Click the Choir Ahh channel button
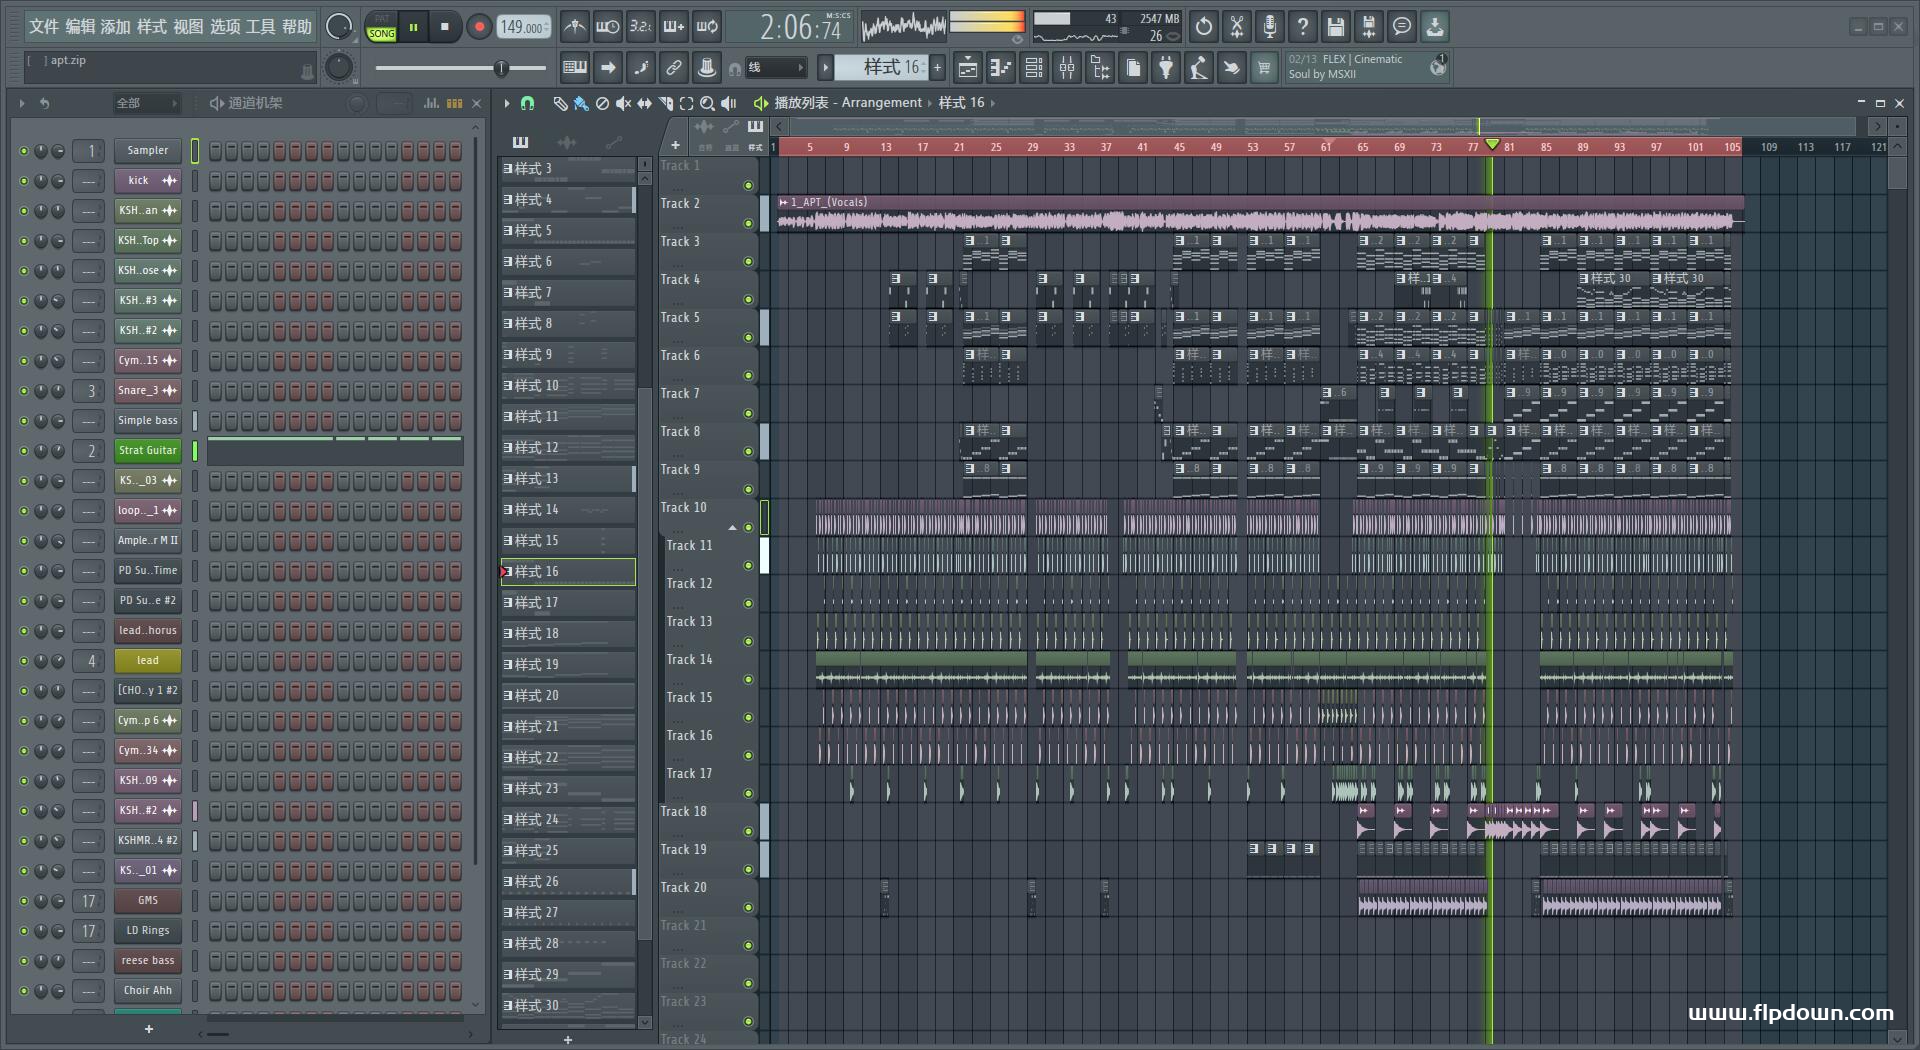Viewport: 1920px width, 1050px height. tap(147, 991)
